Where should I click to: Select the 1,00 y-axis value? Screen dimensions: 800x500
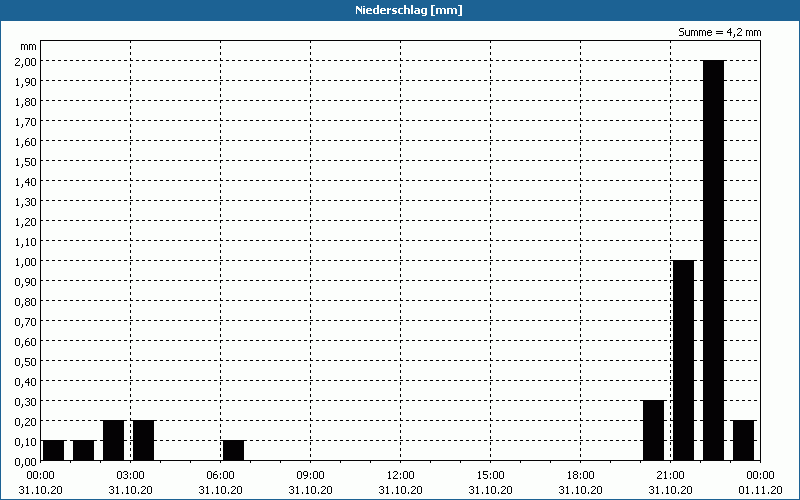(27, 261)
